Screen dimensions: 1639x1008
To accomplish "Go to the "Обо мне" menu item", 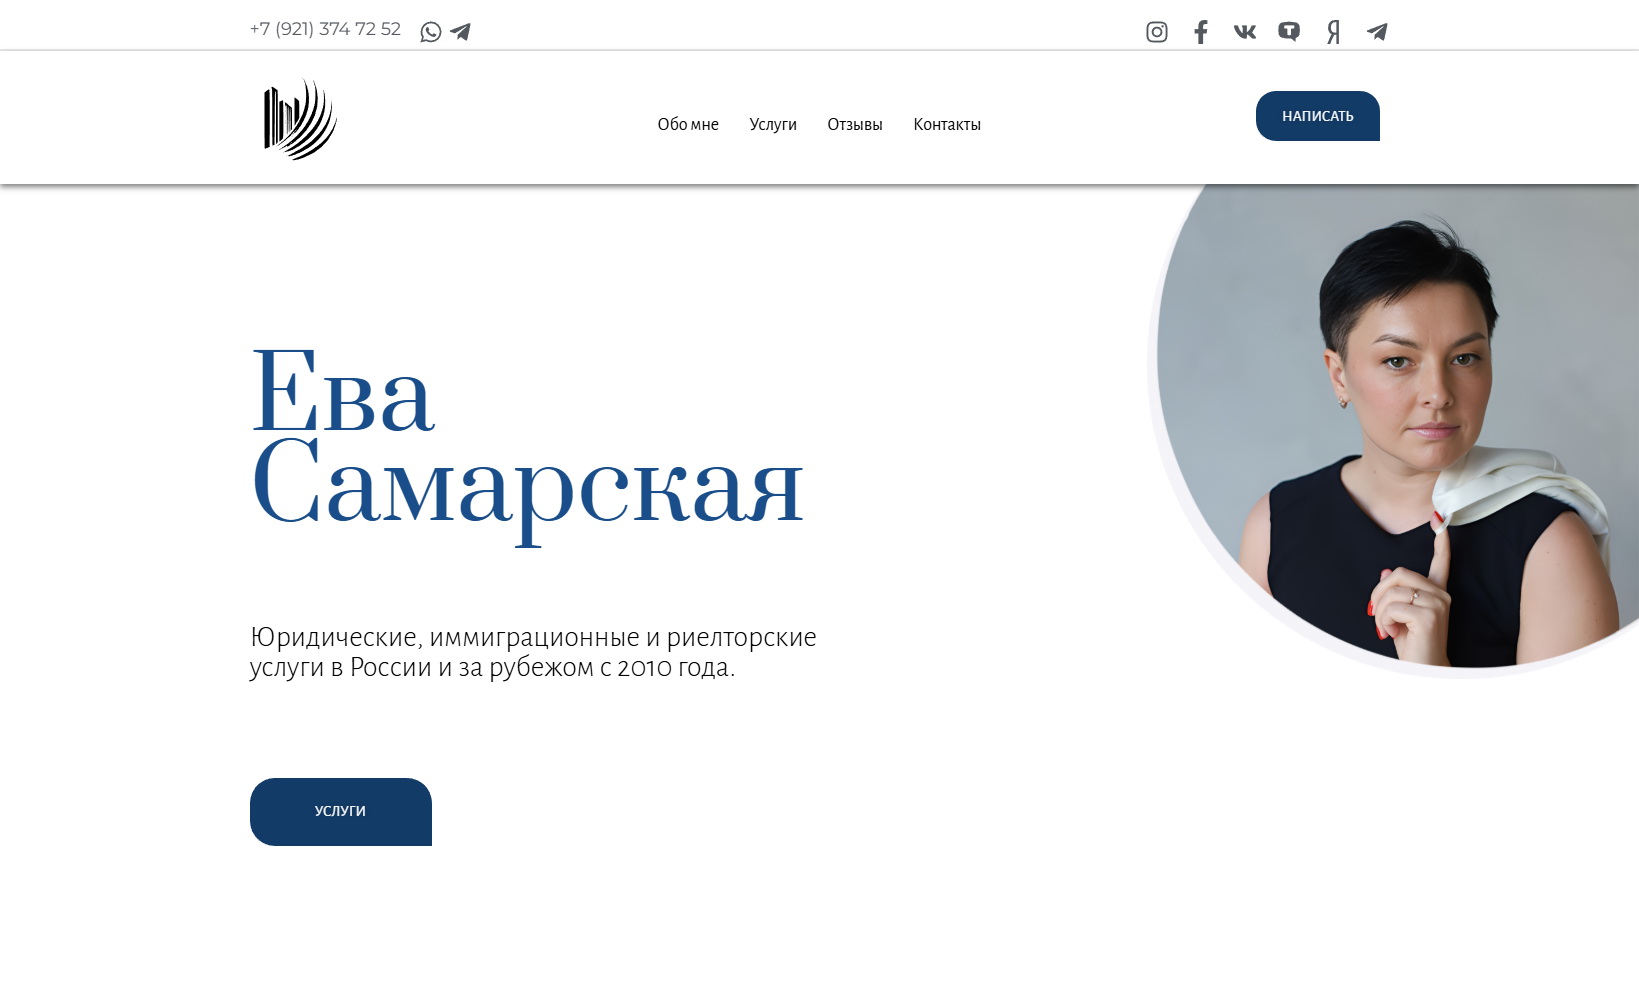I will click(688, 125).
